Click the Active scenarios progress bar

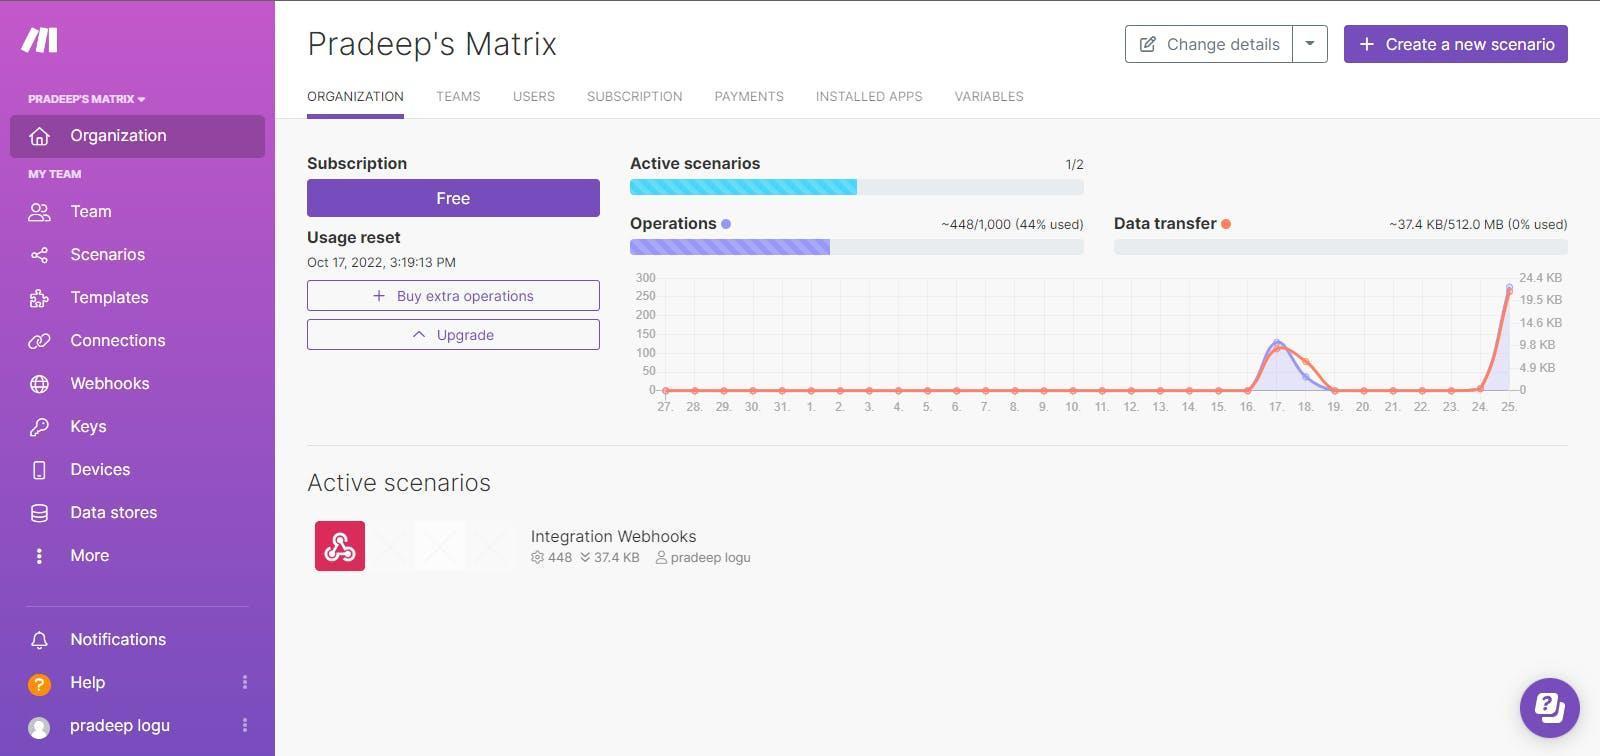(857, 187)
